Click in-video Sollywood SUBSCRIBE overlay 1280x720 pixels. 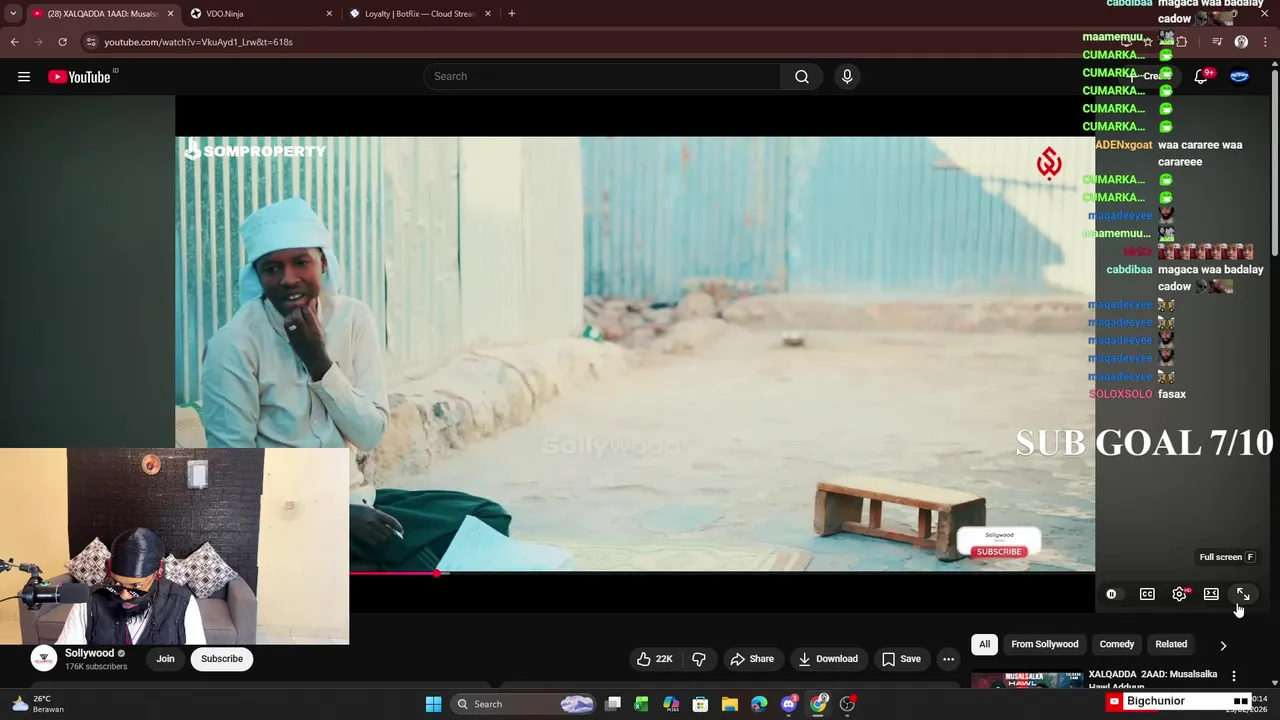tap(999, 552)
